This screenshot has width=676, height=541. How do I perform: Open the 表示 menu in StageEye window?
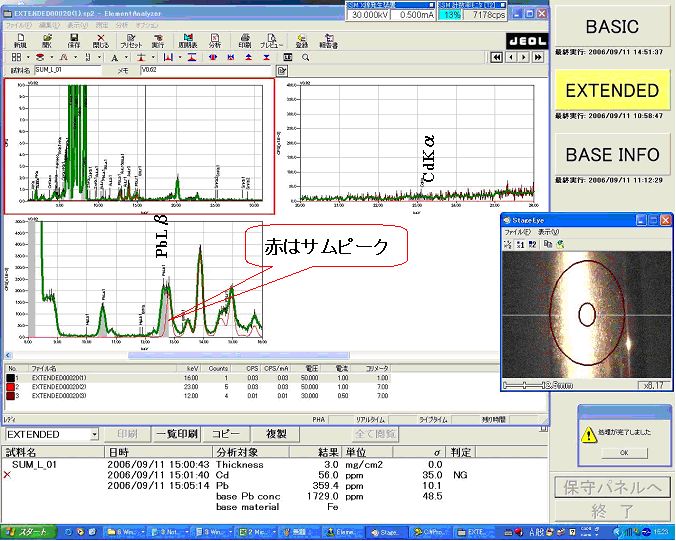click(548, 231)
